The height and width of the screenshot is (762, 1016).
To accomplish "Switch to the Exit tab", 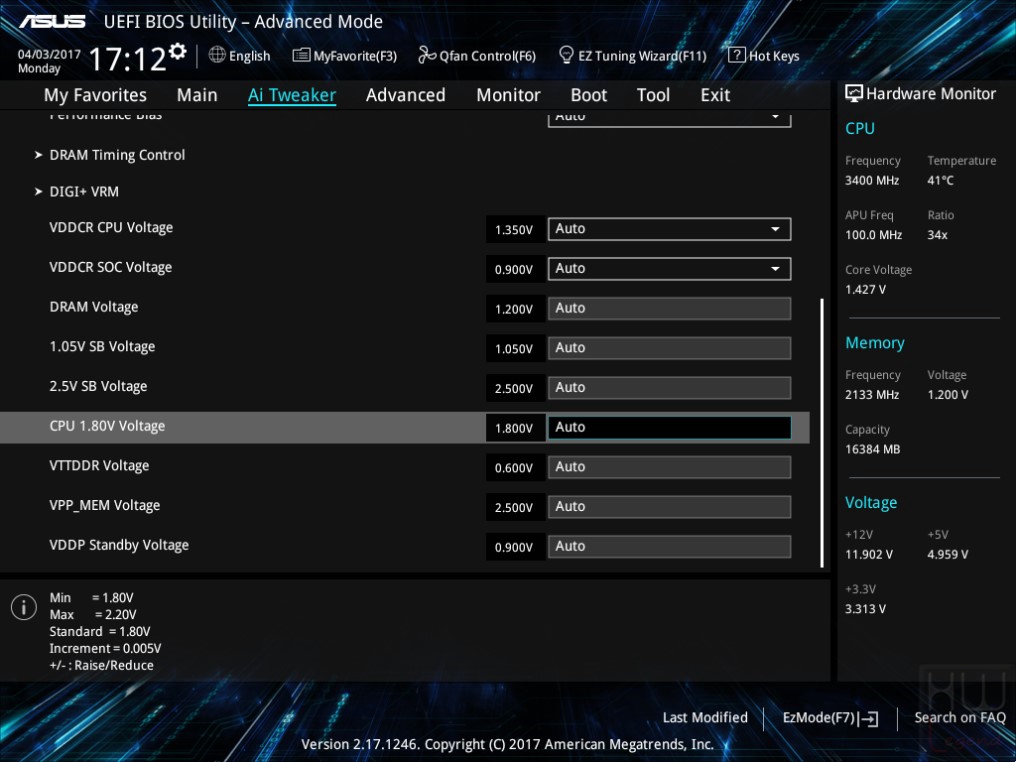I will [x=715, y=95].
